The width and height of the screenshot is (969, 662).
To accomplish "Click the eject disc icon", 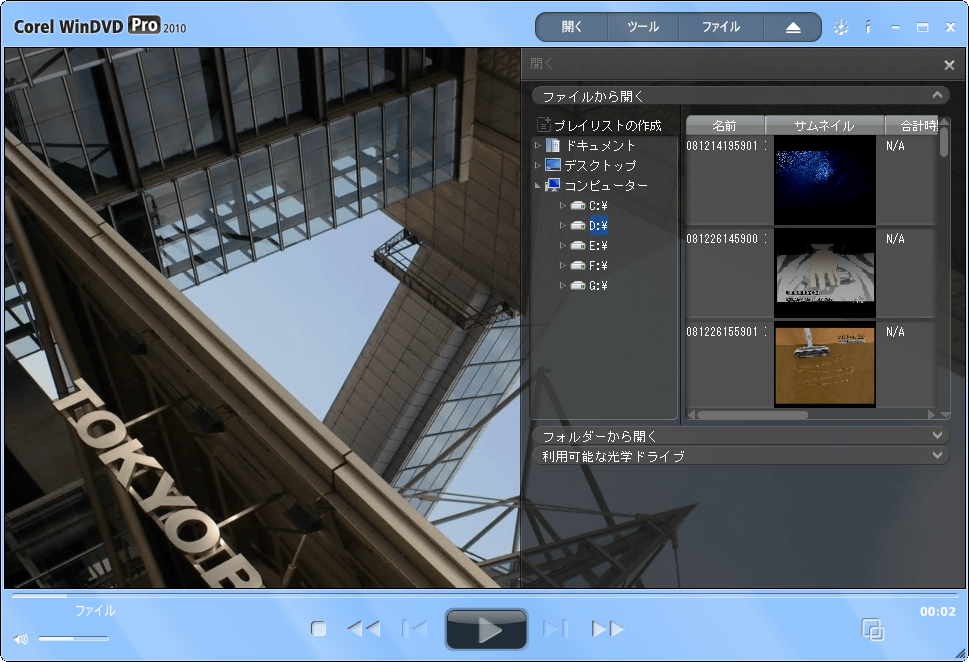I will (x=793, y=28).
